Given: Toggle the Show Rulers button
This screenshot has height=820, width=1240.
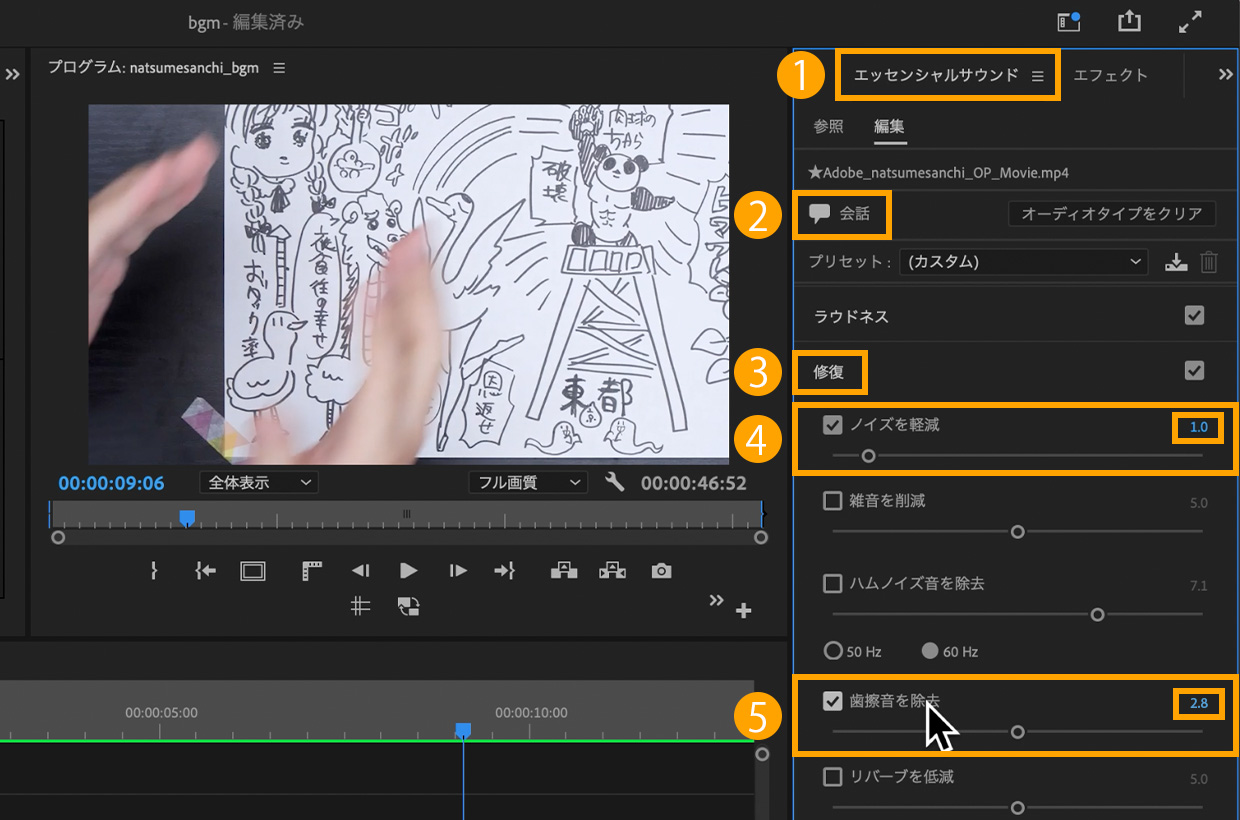Looking at the screenshot, I should point(312,571).
